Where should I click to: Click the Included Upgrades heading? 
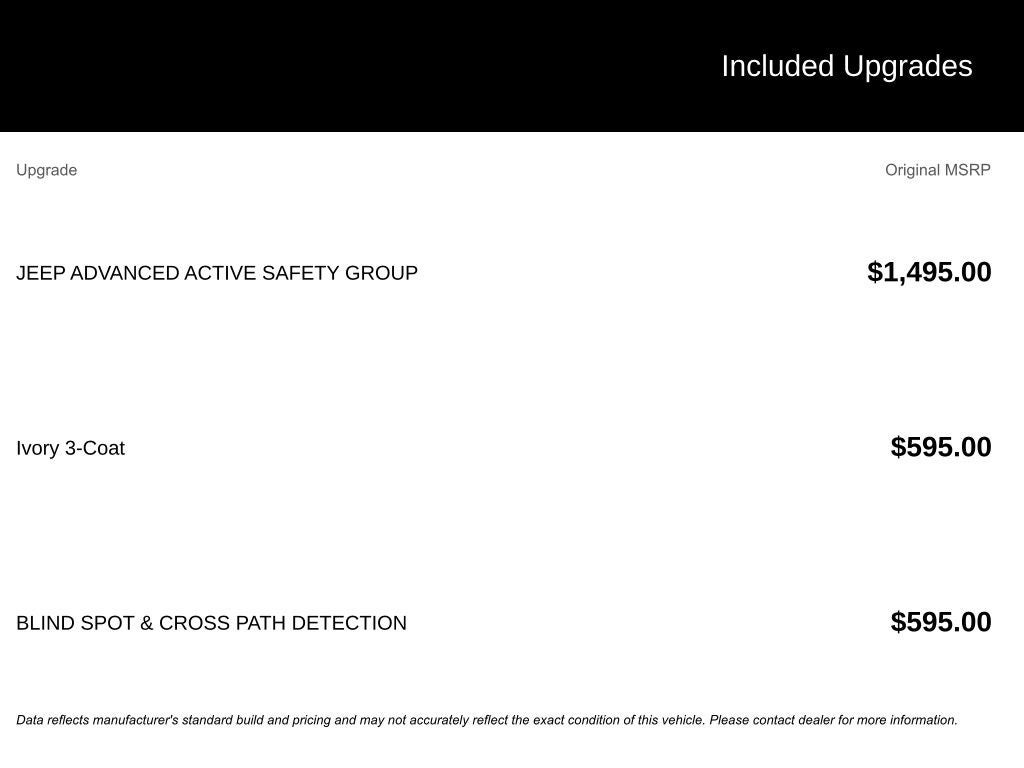point(846,66)
